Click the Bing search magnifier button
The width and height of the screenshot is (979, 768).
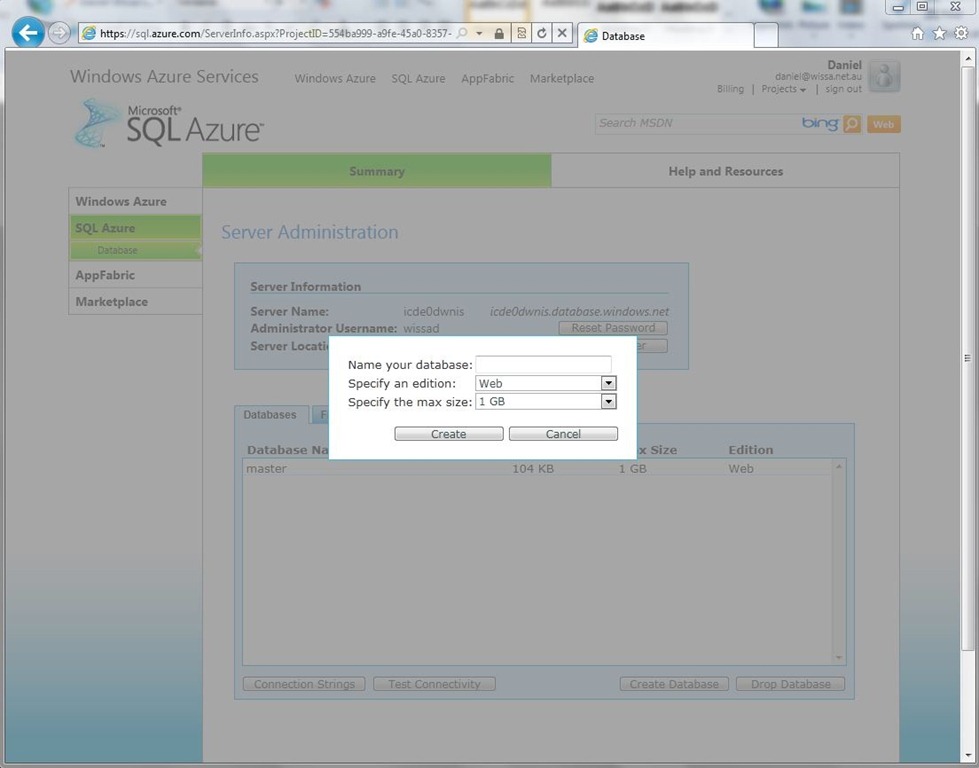point(852,124)
